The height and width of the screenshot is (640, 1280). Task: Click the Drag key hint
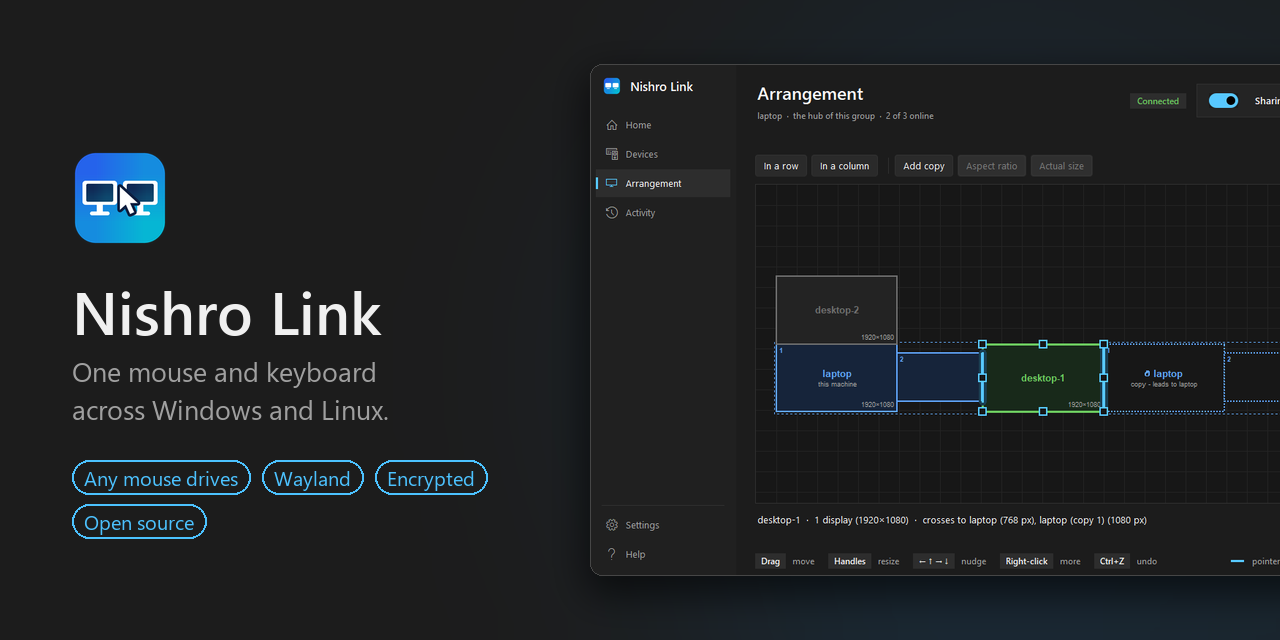point(770,561)
